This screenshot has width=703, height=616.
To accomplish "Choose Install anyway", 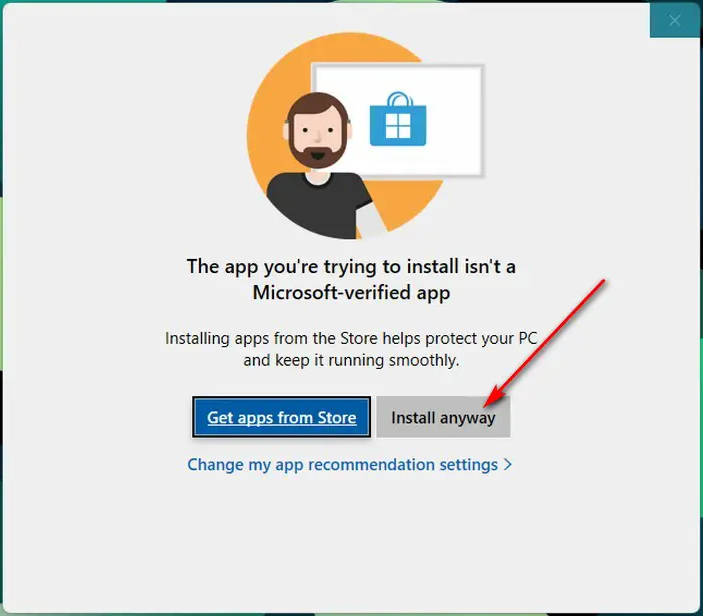I will 443,417.
